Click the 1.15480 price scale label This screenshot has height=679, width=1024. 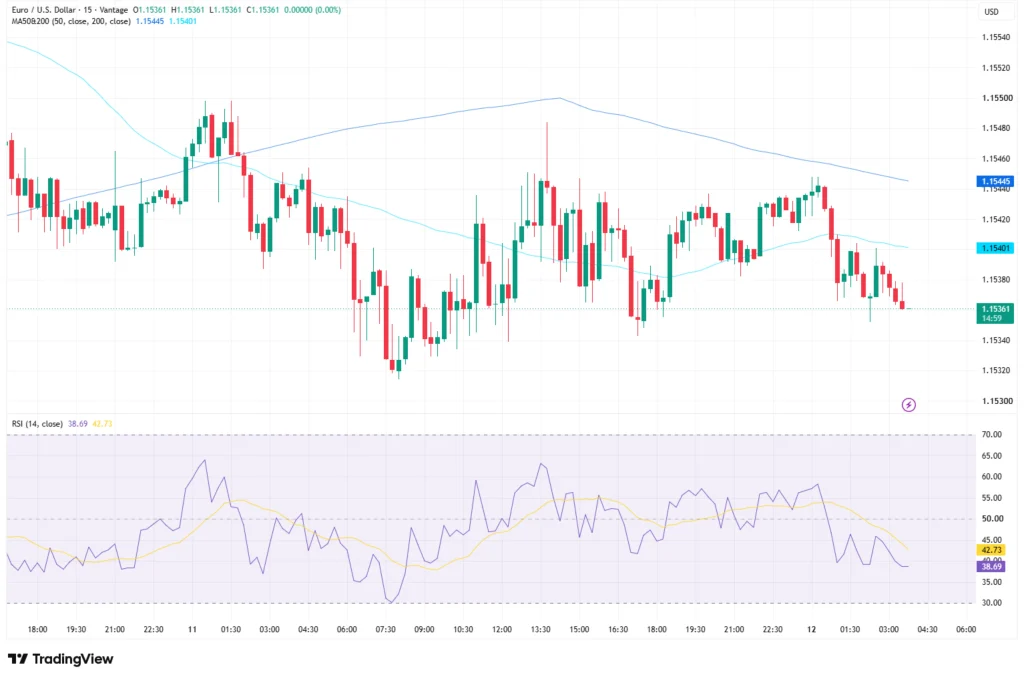click(997, 128)
